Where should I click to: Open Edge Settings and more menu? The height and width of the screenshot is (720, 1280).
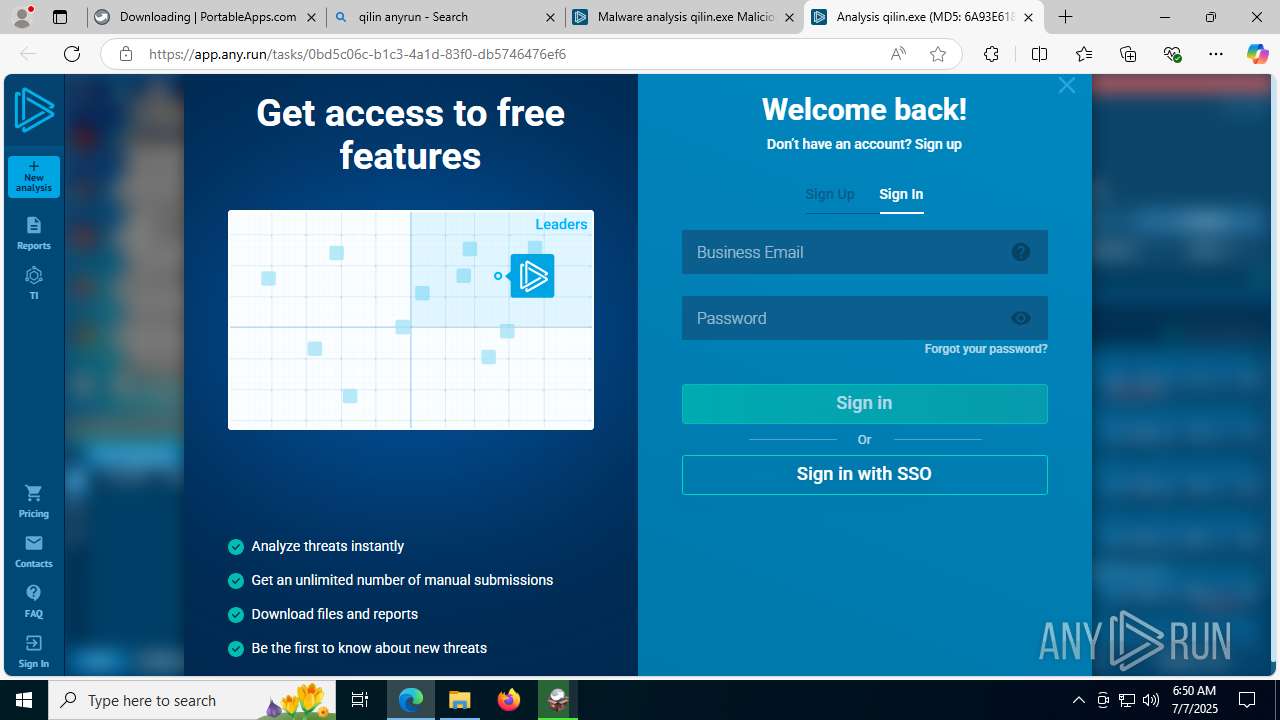point(1216,54)
